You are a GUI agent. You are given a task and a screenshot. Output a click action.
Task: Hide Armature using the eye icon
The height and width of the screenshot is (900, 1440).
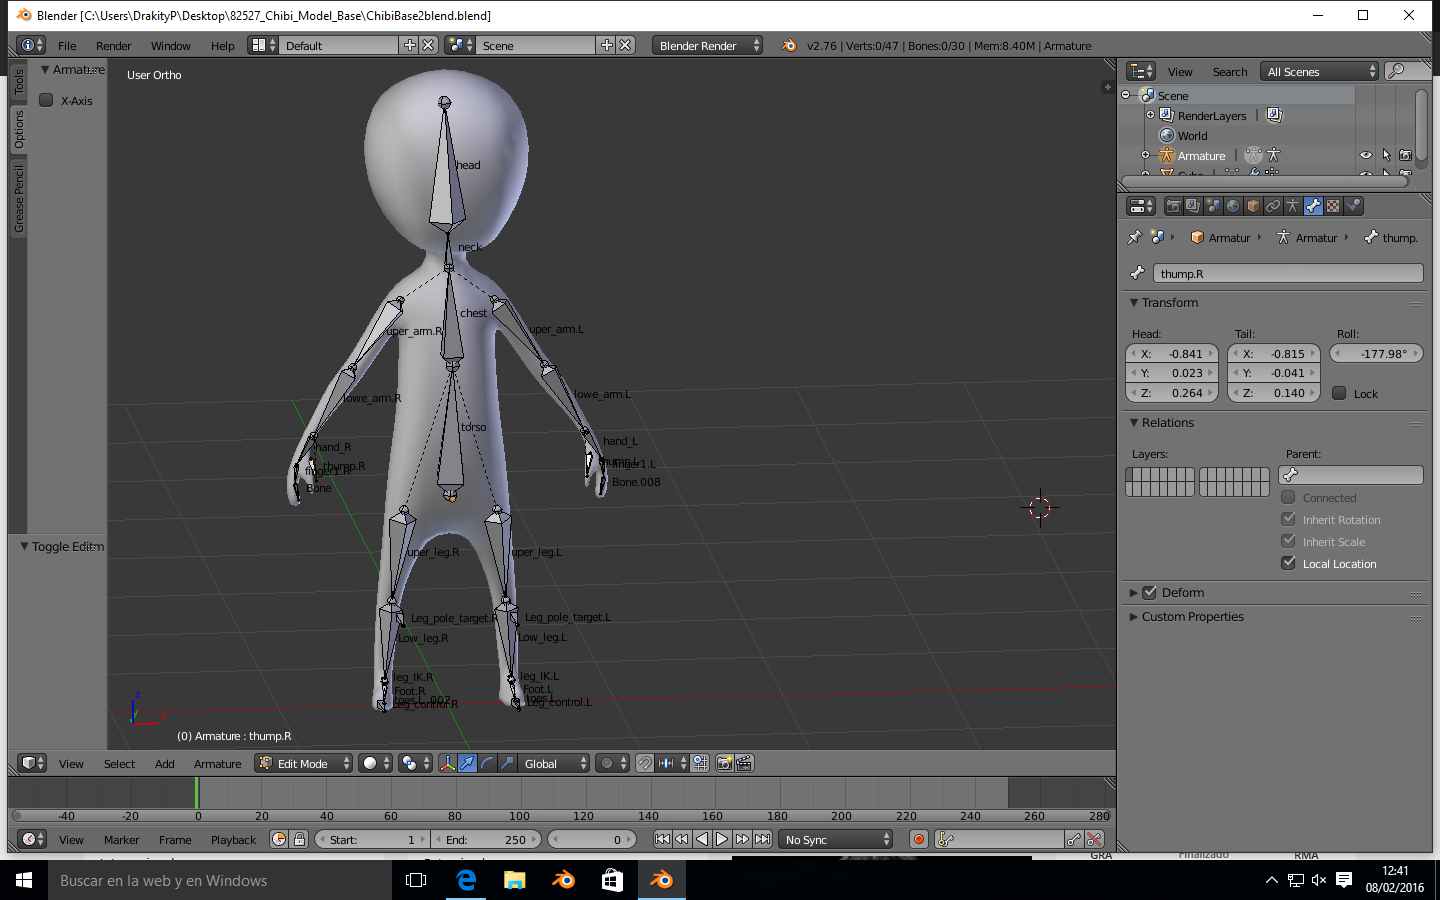[1365, 155]
